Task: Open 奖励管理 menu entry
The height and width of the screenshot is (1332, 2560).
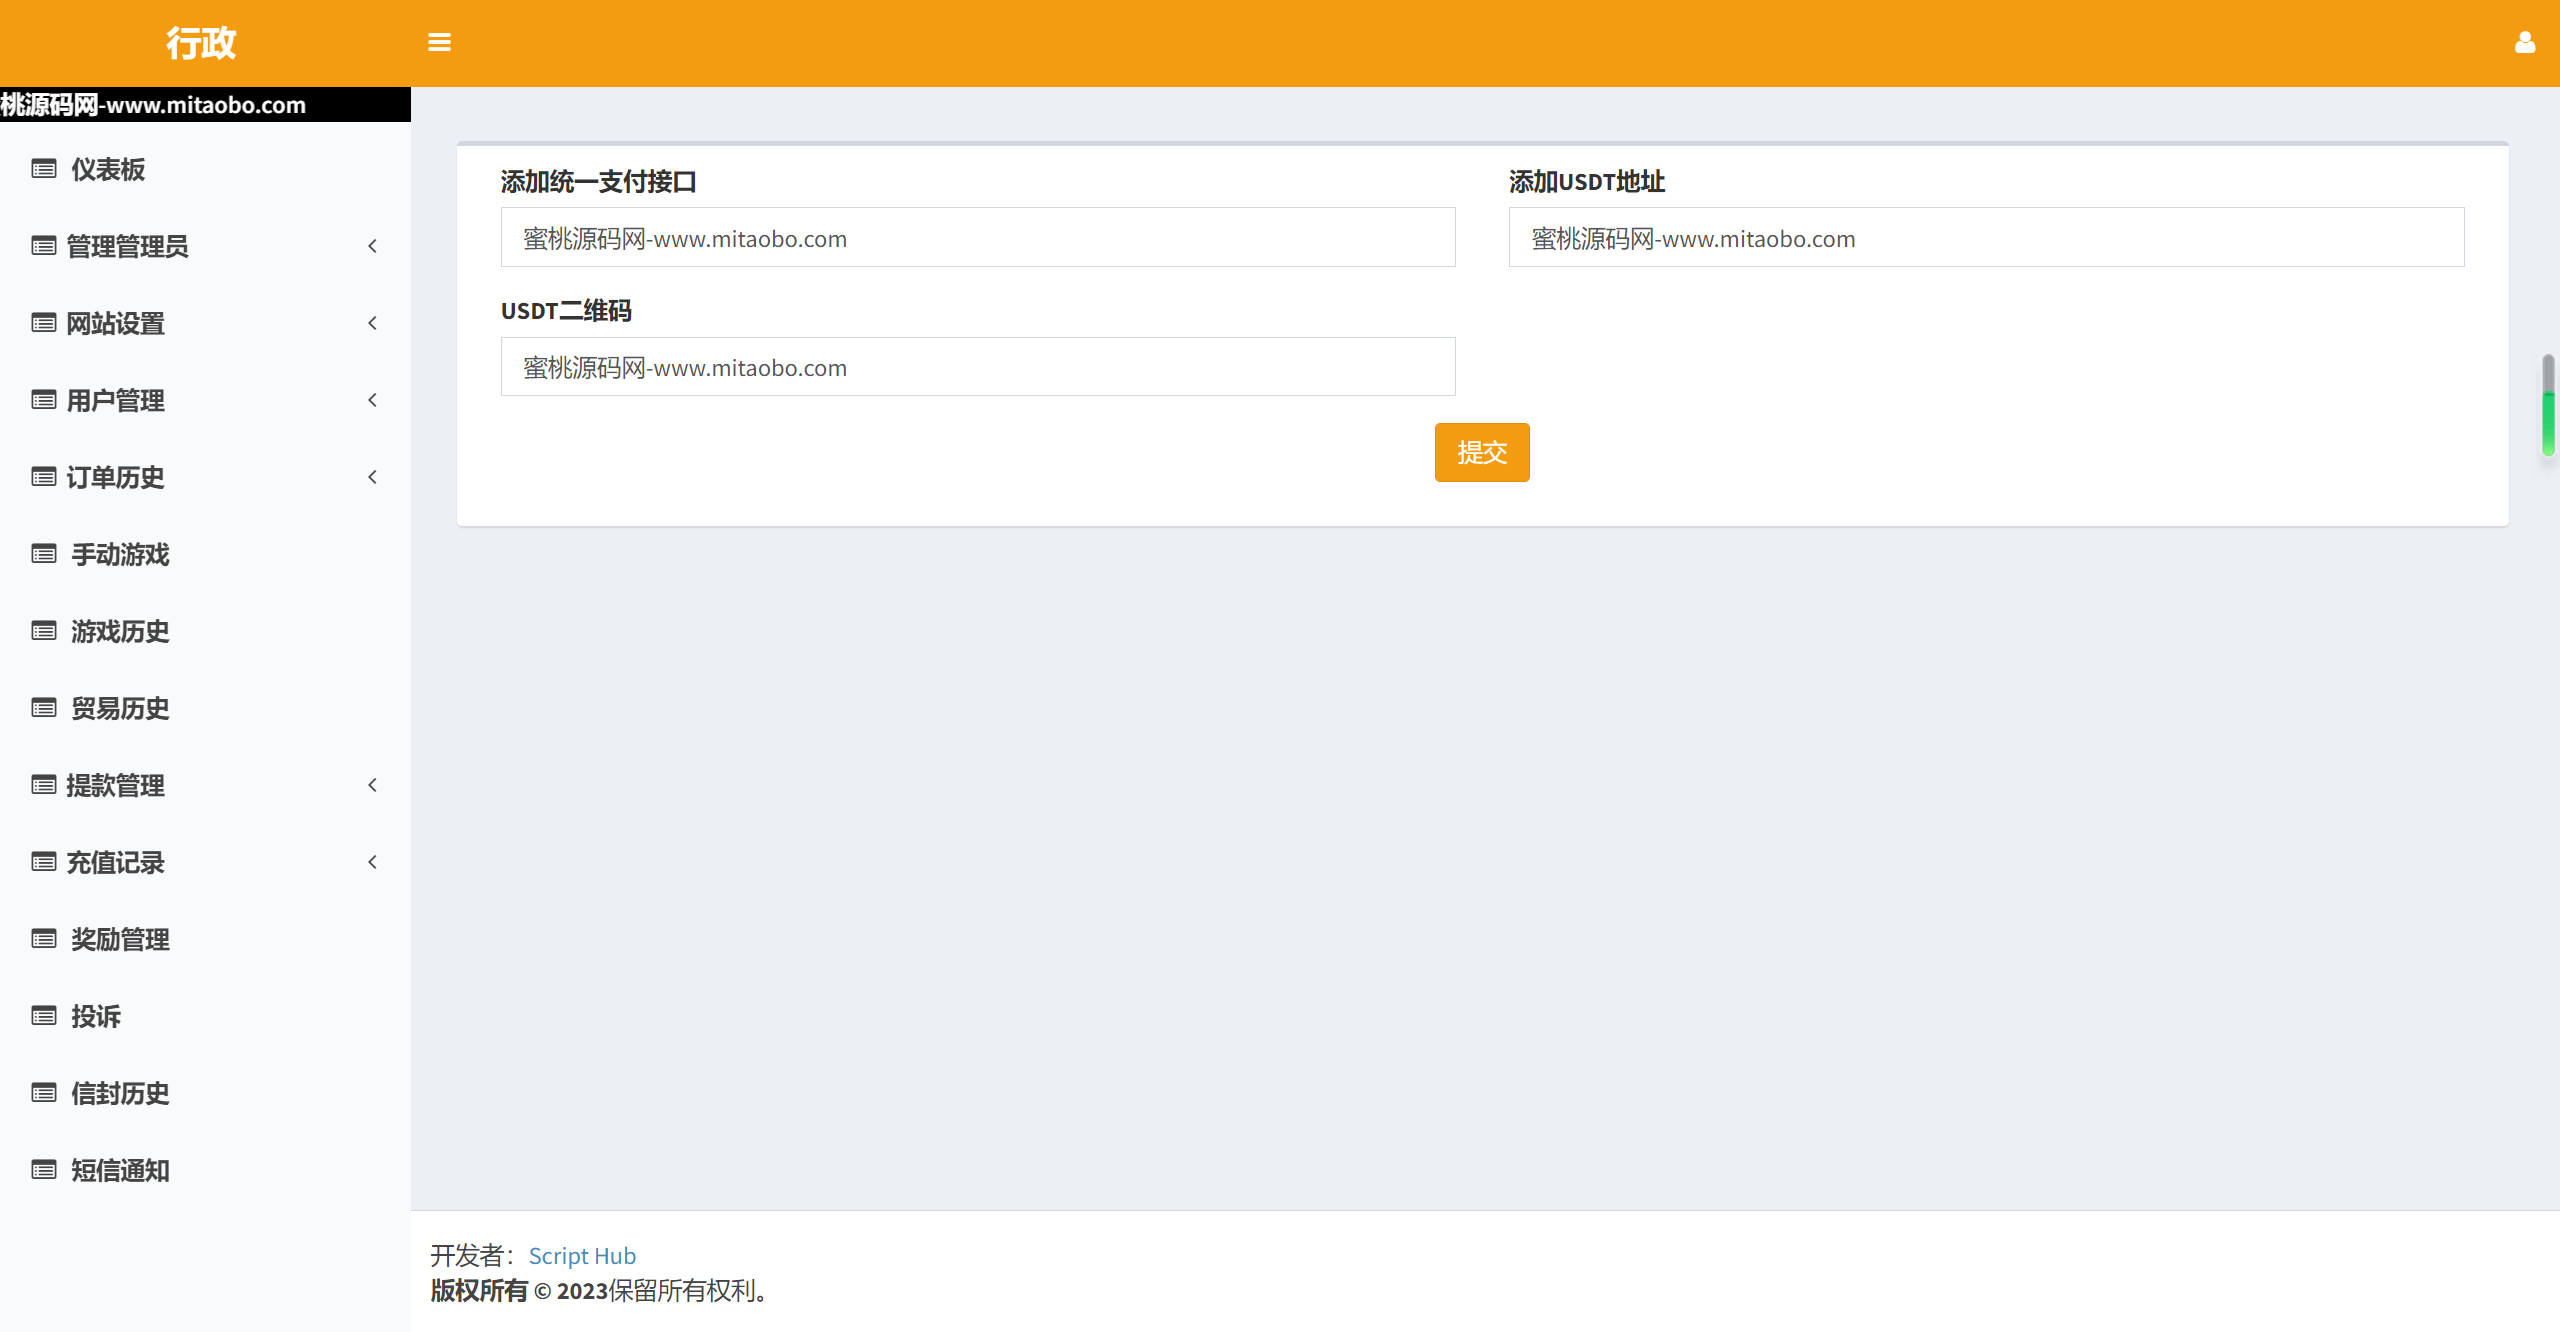Action: pyautogui.click(x=205, y=939)
